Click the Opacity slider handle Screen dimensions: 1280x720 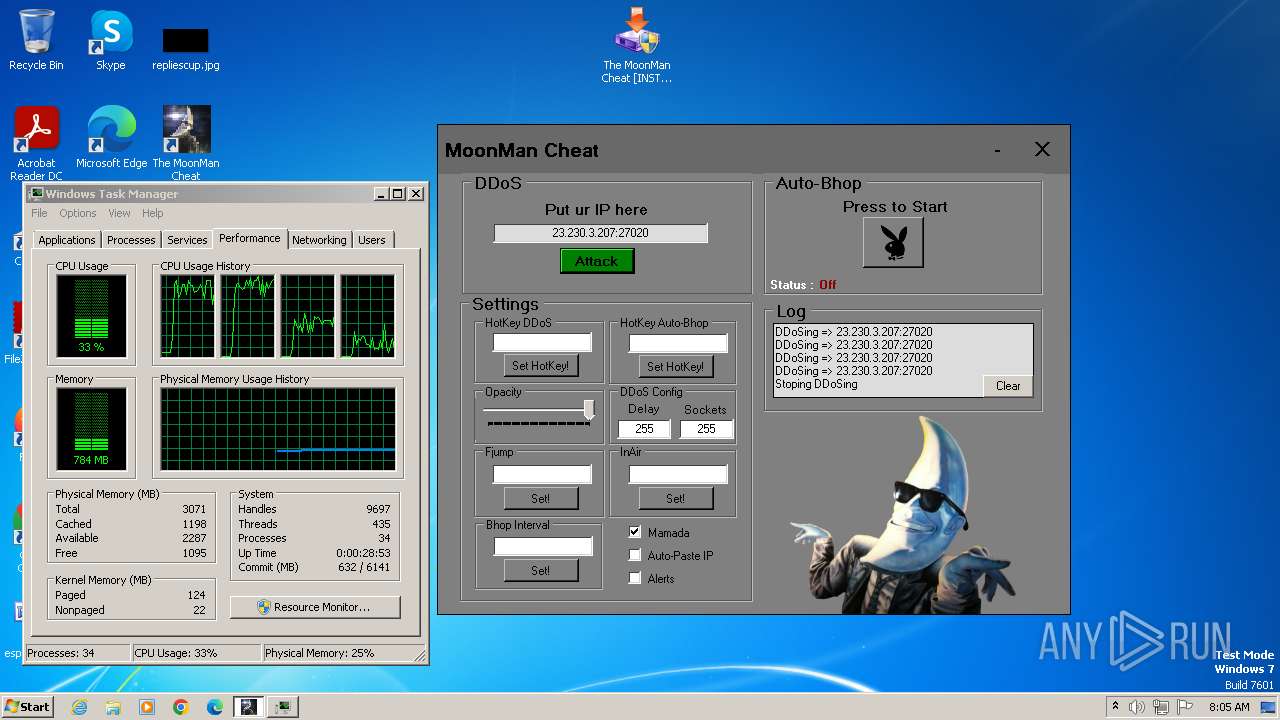coord(589,410)
